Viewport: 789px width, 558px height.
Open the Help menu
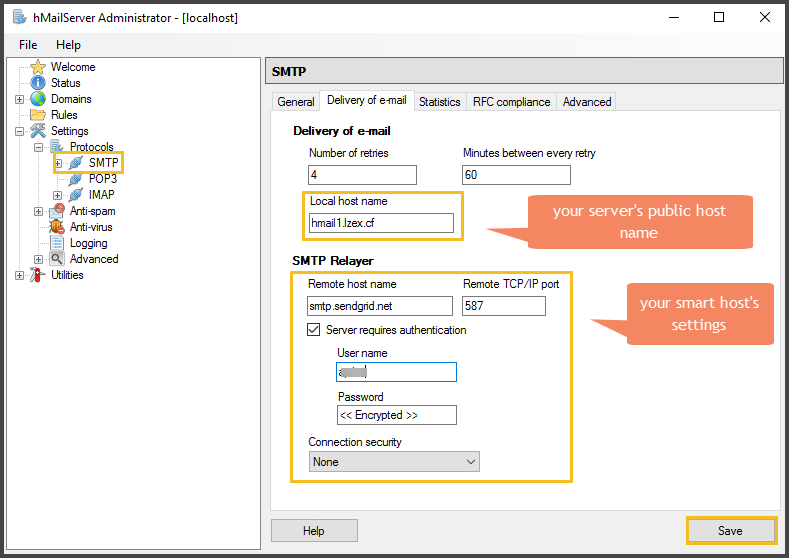click(68, 45)
